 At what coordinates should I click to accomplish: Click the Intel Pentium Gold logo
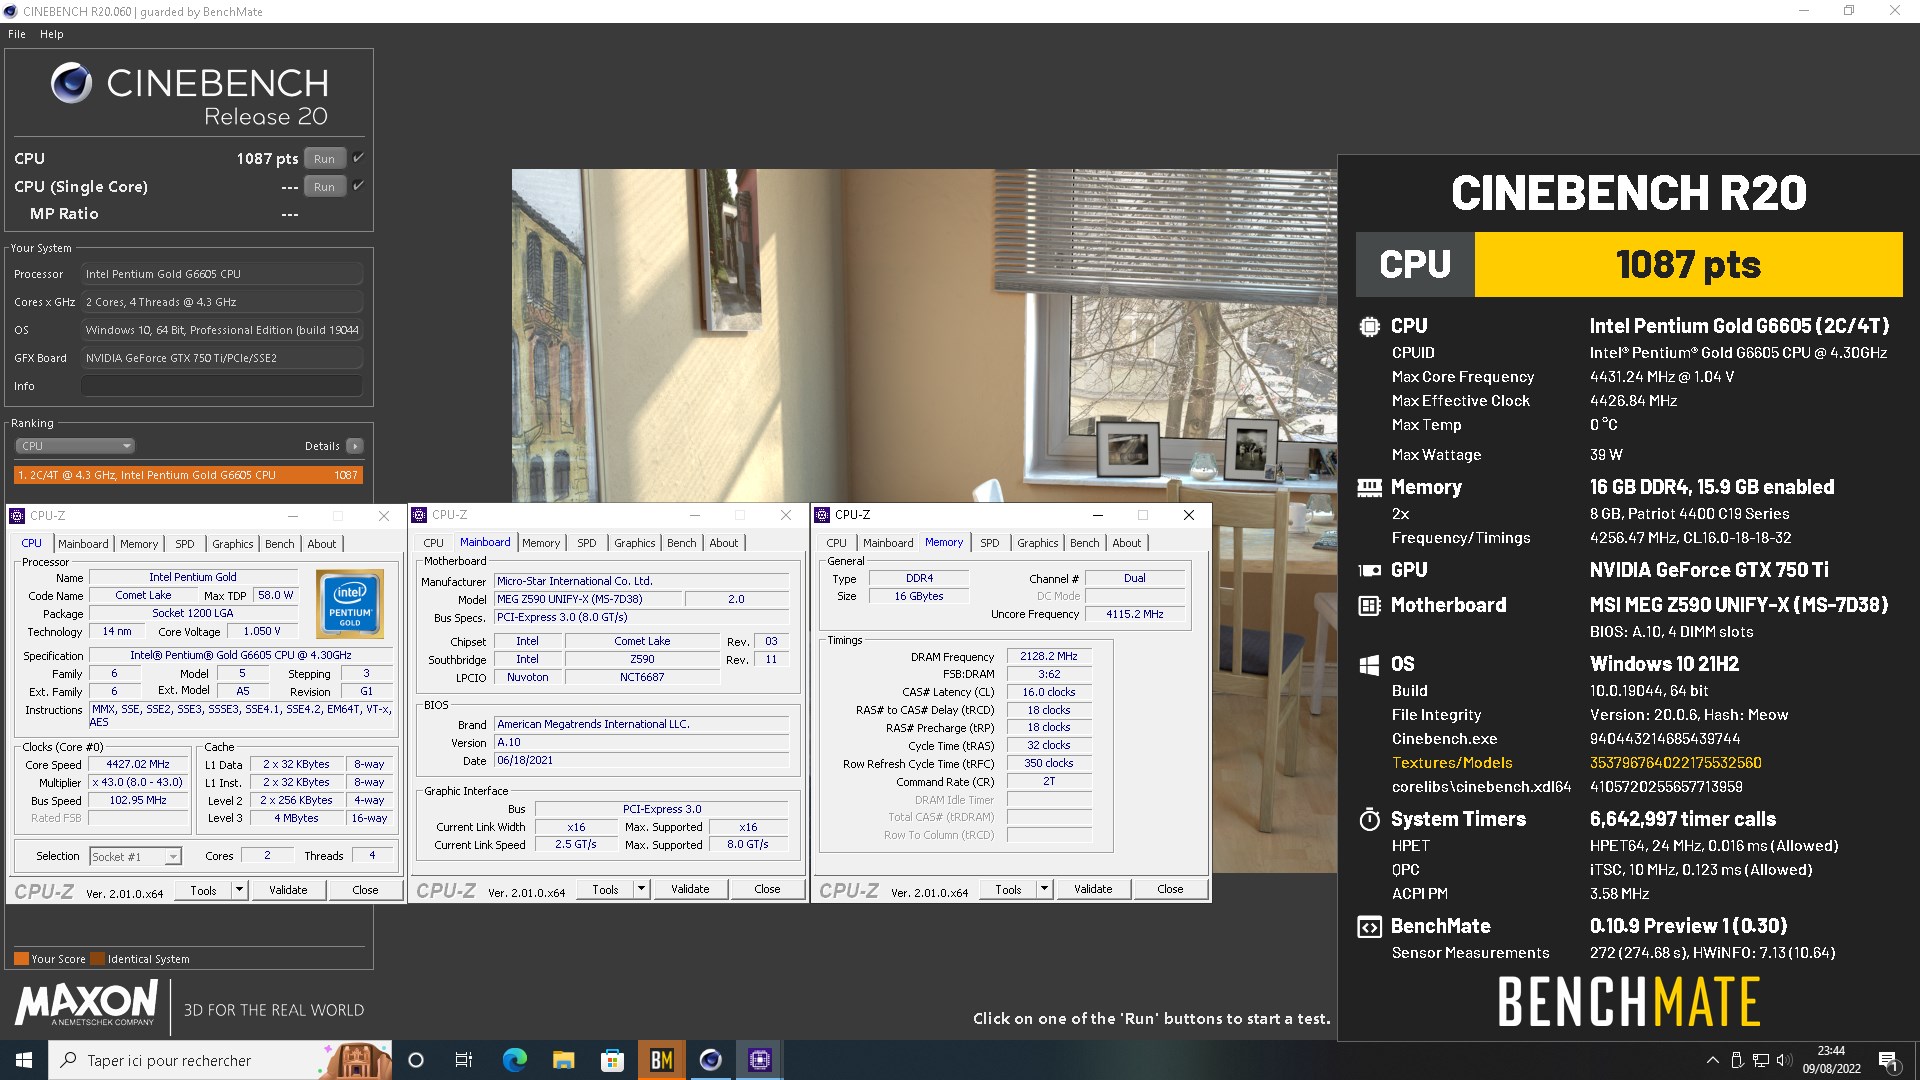point(350,604)
